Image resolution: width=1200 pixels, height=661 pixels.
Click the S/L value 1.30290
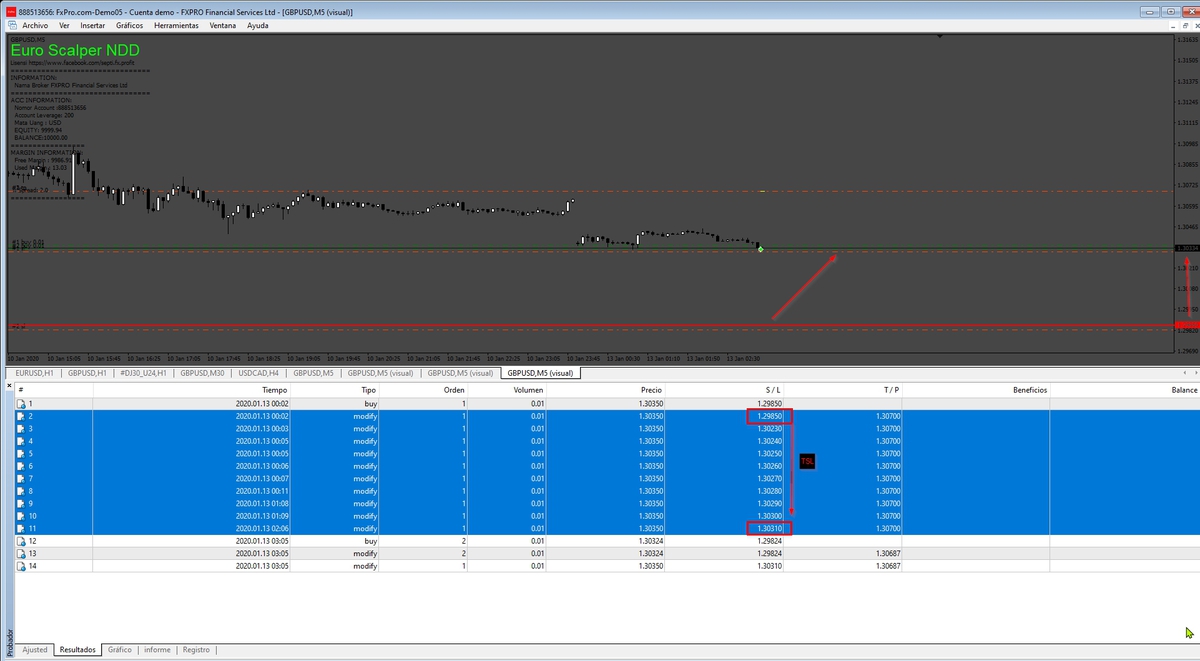[x=769, y=503]
